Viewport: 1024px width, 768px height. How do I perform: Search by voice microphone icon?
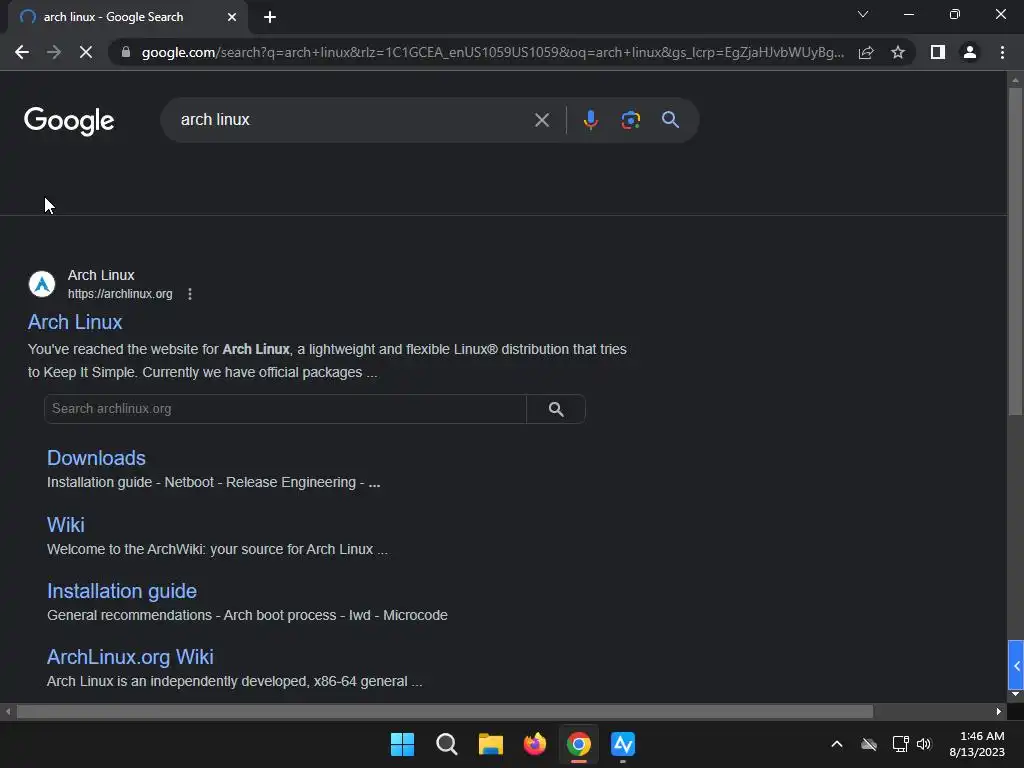point(590,120)
